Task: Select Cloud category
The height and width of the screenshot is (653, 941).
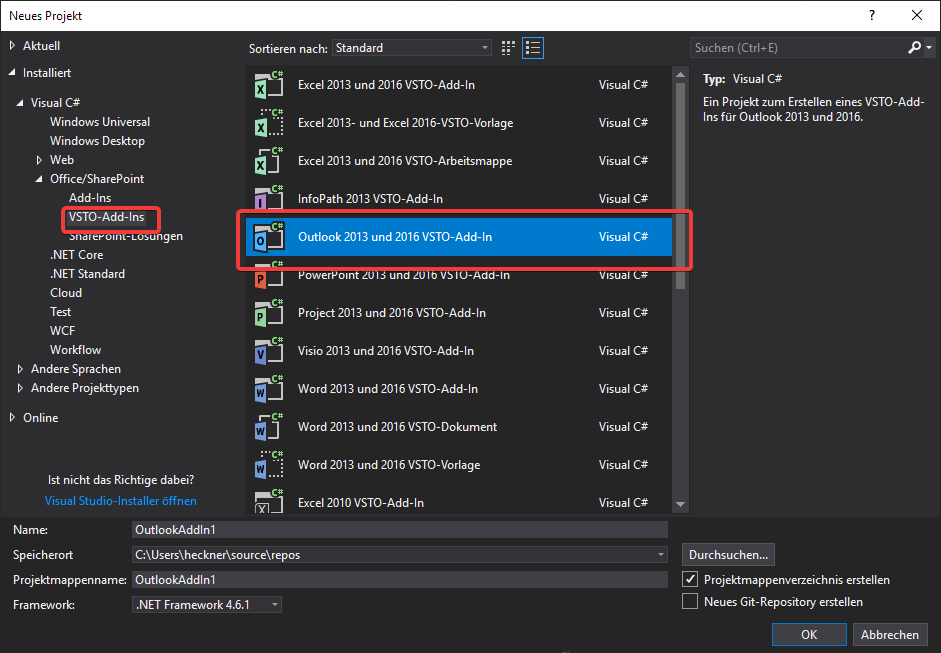Action: click(66, 293)
